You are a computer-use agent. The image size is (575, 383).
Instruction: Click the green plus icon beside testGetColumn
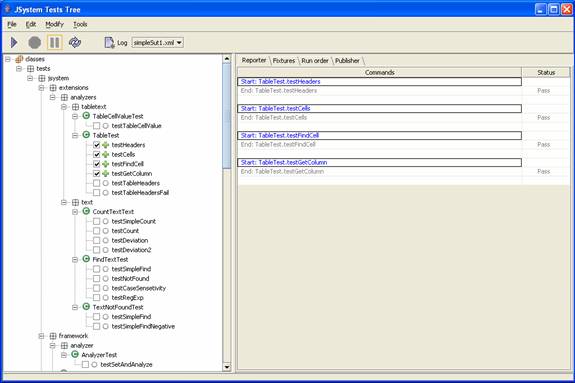[106, 174]
